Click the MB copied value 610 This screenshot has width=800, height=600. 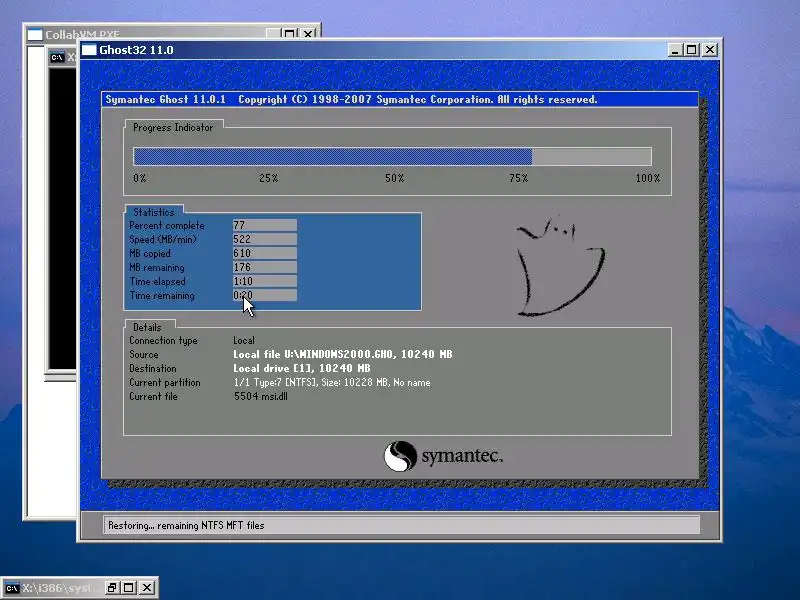pyautogui.click(x=265, y=253)
